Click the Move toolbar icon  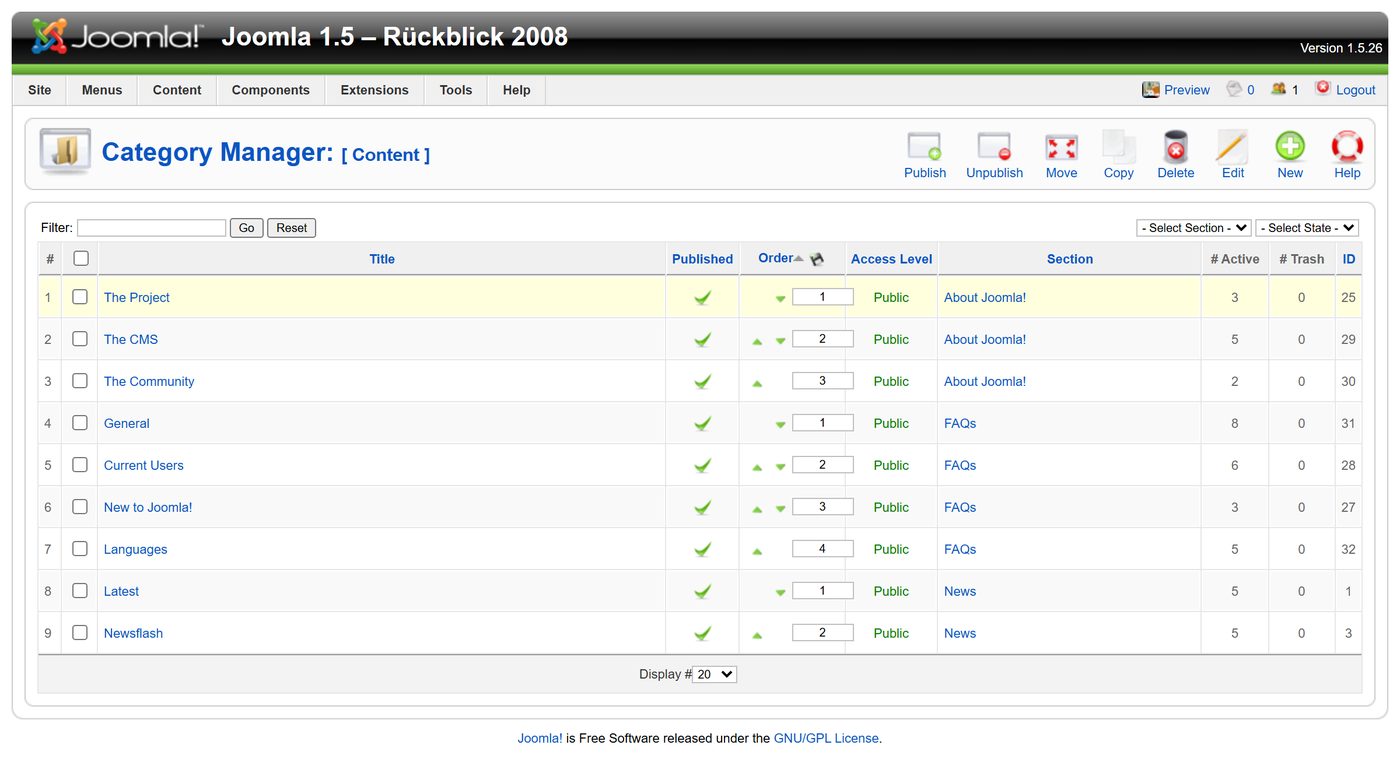(x=1061, y=148)
